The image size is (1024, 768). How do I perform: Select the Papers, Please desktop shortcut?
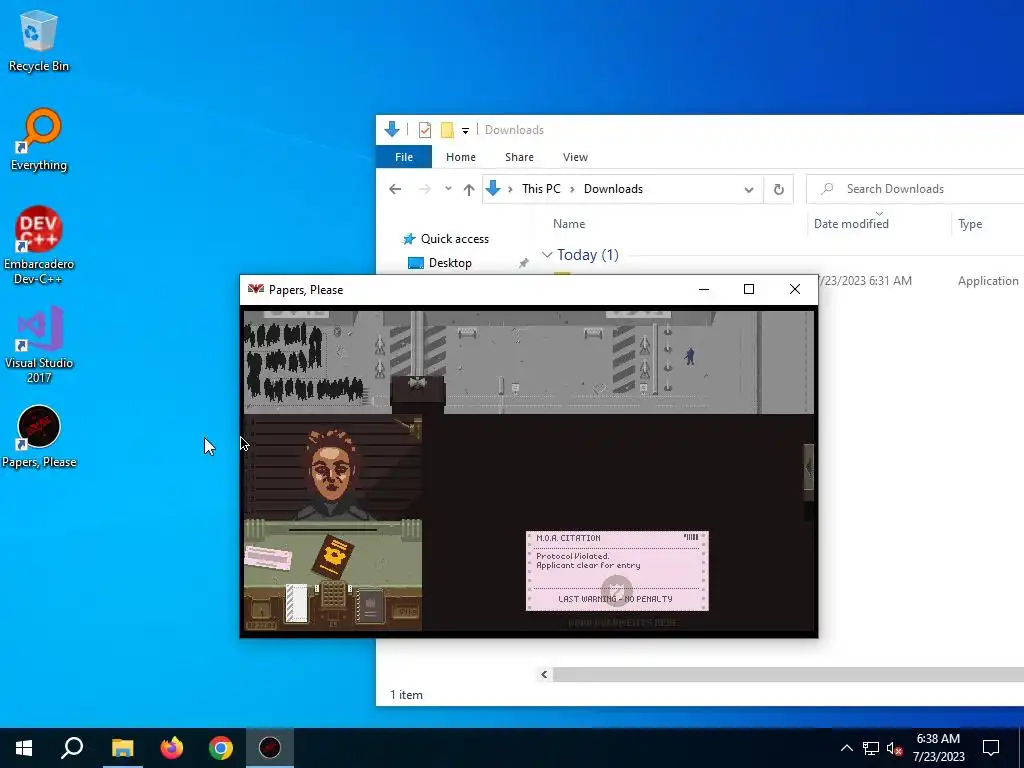click(x=39, y=436)
